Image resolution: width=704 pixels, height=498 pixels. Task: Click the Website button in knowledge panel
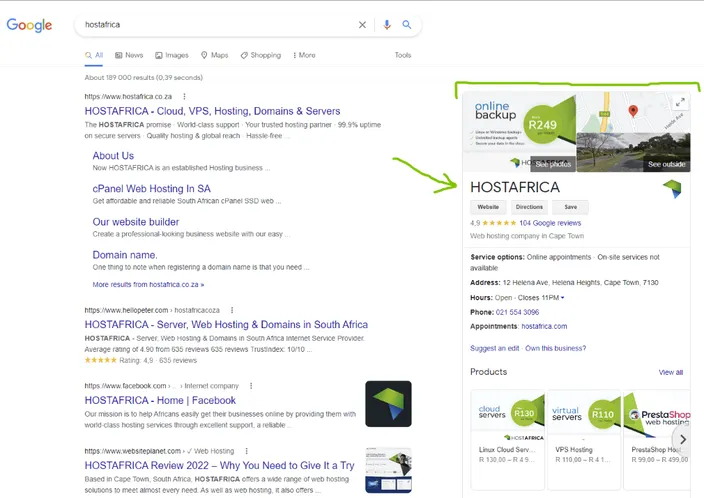[488, 207]
